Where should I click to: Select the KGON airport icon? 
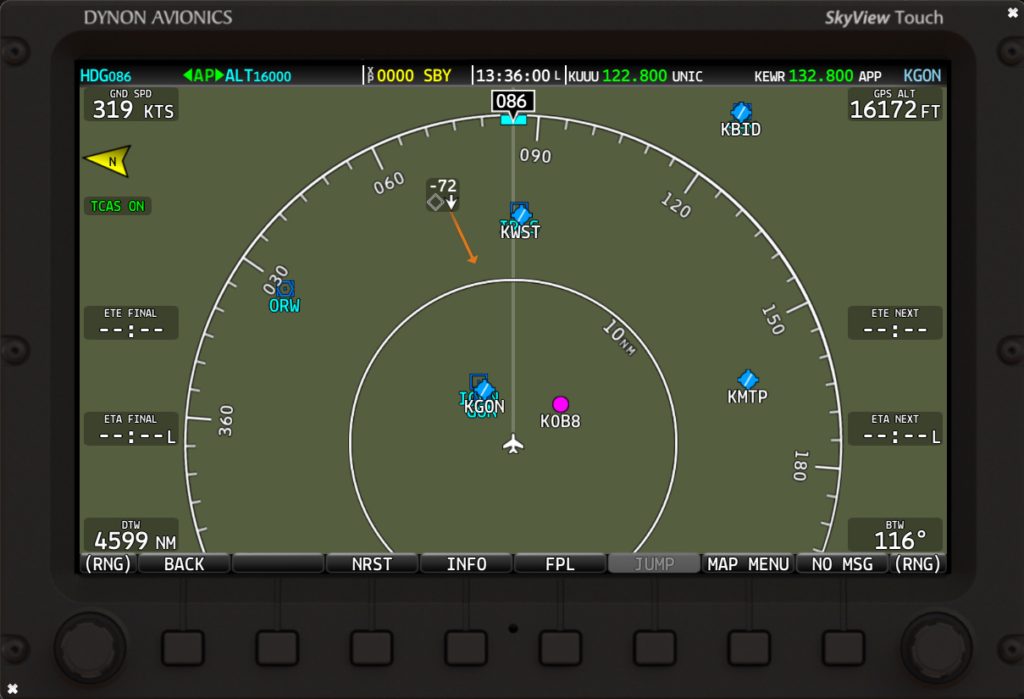pos(484,389)
